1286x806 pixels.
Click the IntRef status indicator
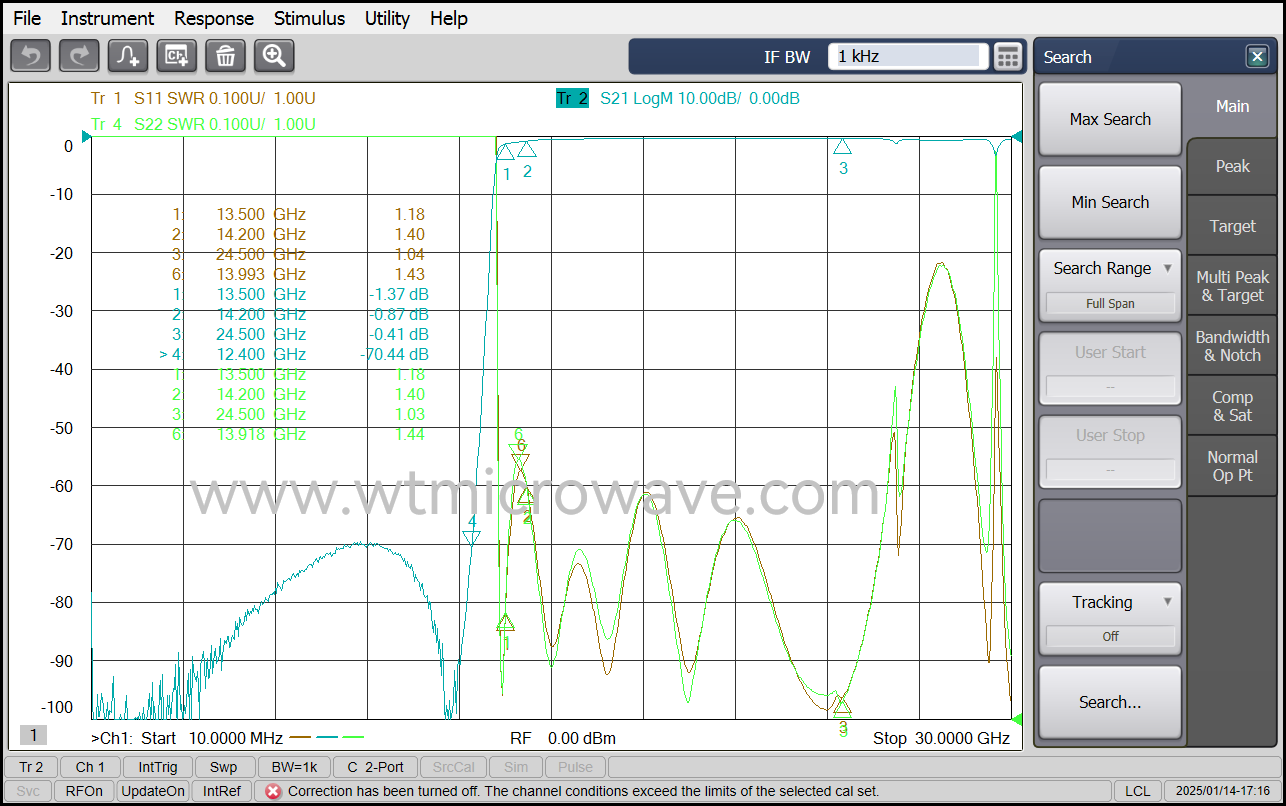click(x=222, y=791)
